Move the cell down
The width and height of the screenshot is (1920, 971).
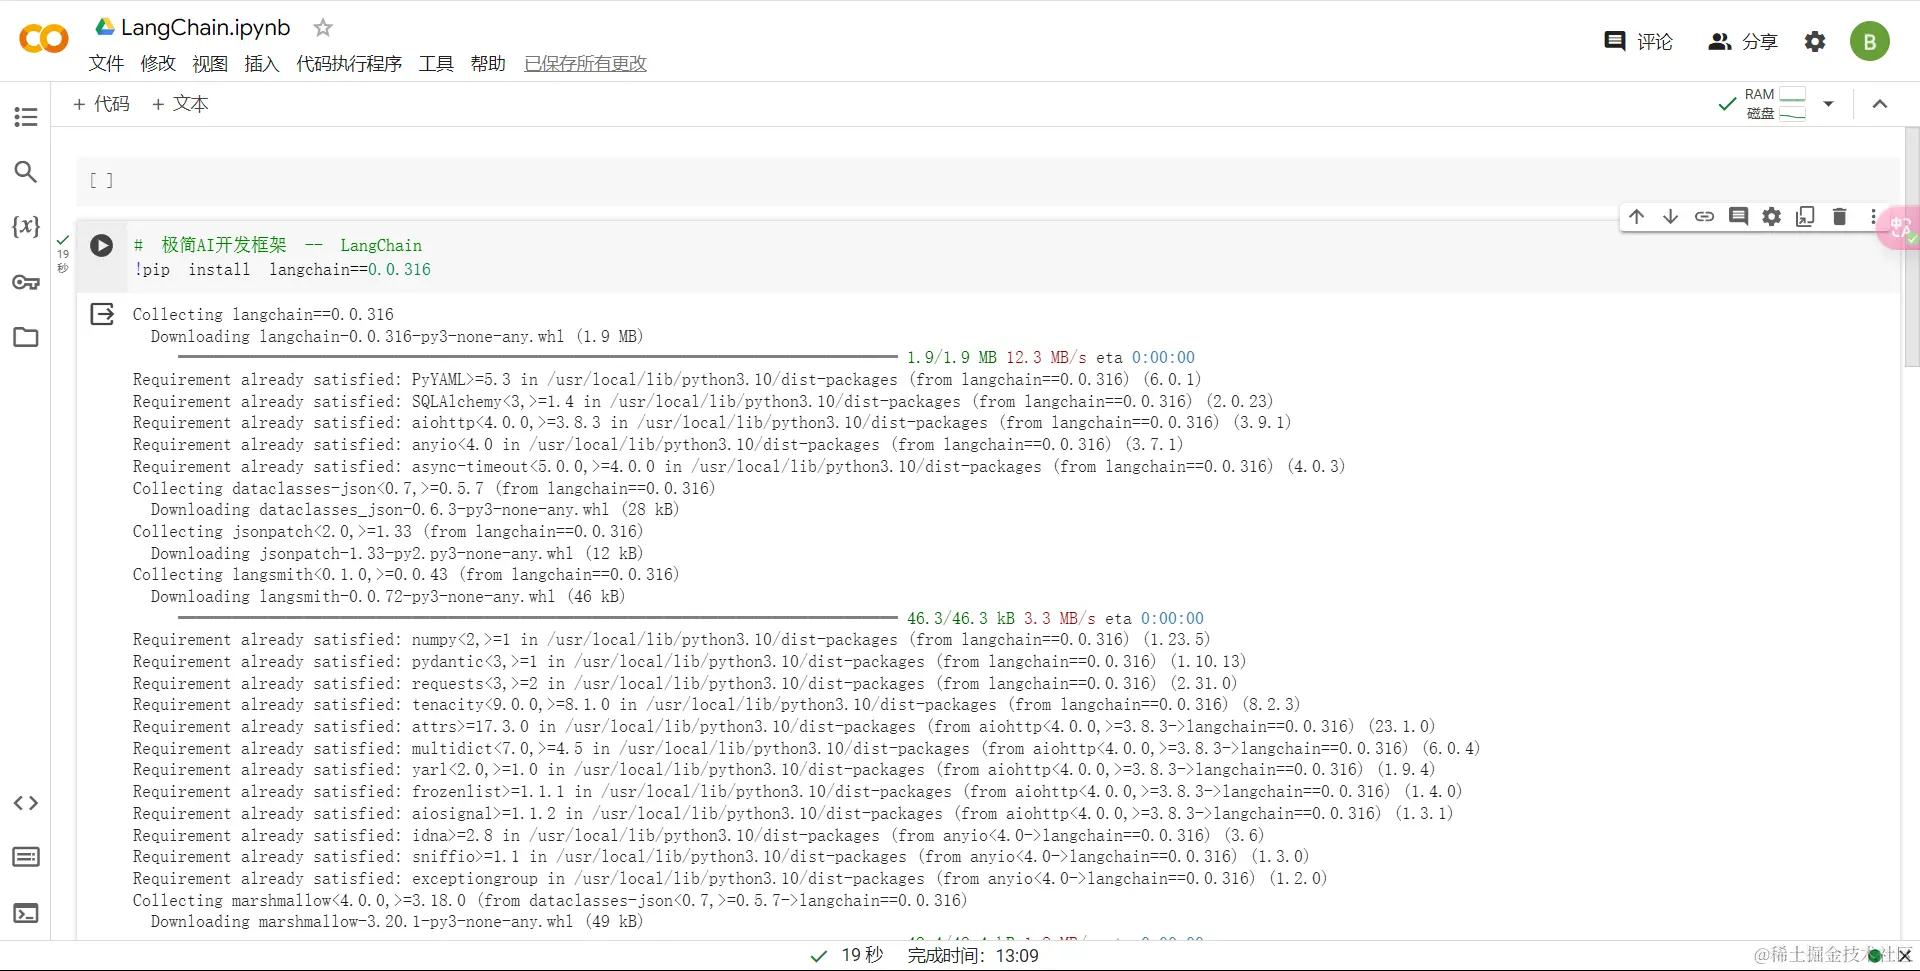tap(1671, 217)
